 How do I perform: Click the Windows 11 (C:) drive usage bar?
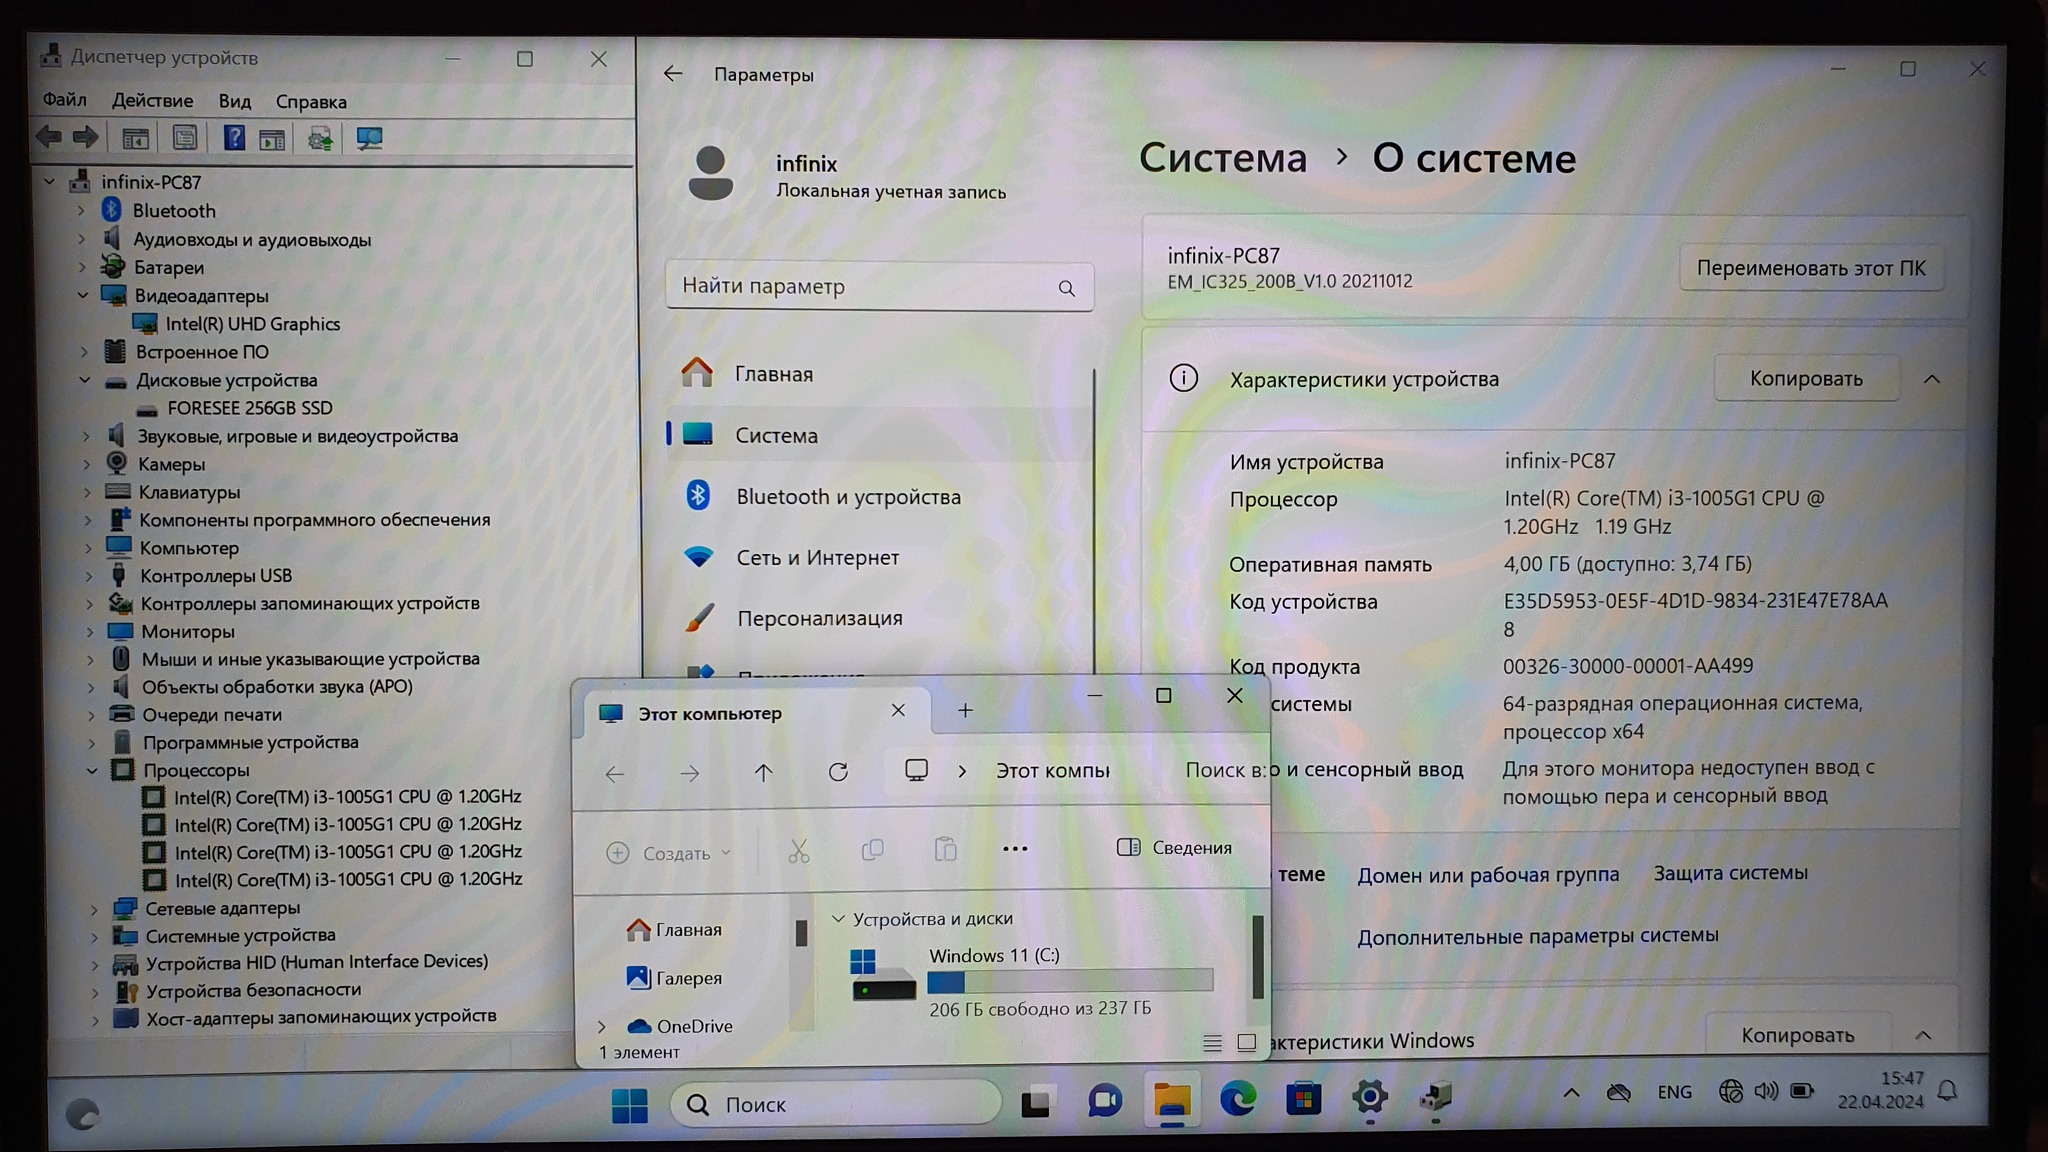[1069, 982]
